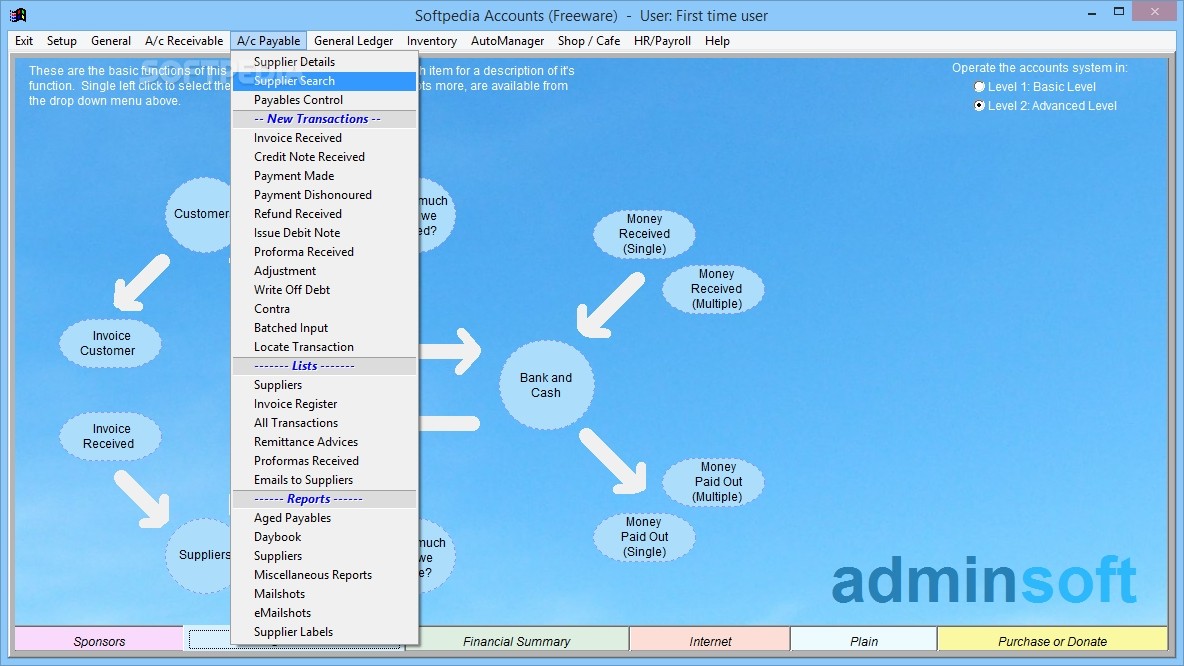
Task: Click the Customer bubble
Action: 199,214
